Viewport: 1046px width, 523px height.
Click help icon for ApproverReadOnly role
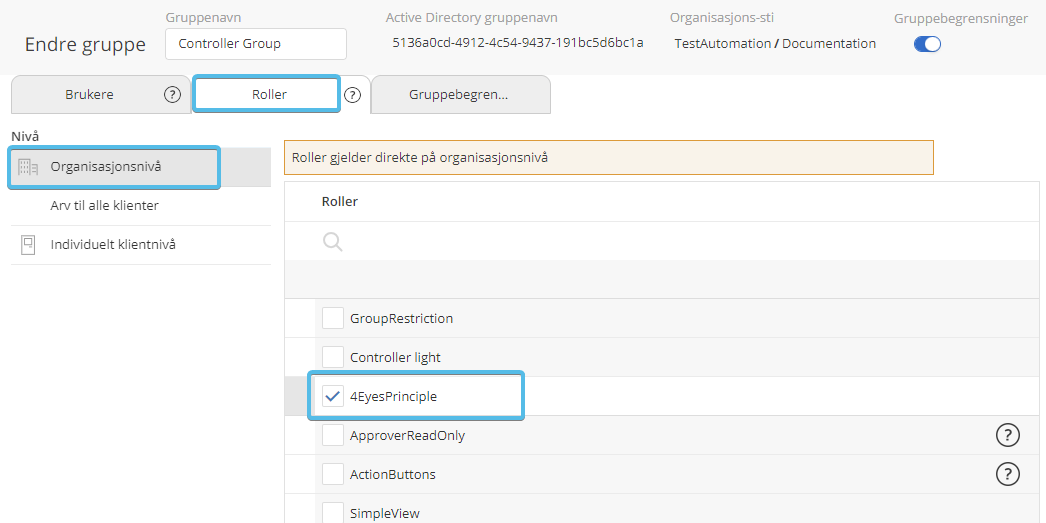1007,435
